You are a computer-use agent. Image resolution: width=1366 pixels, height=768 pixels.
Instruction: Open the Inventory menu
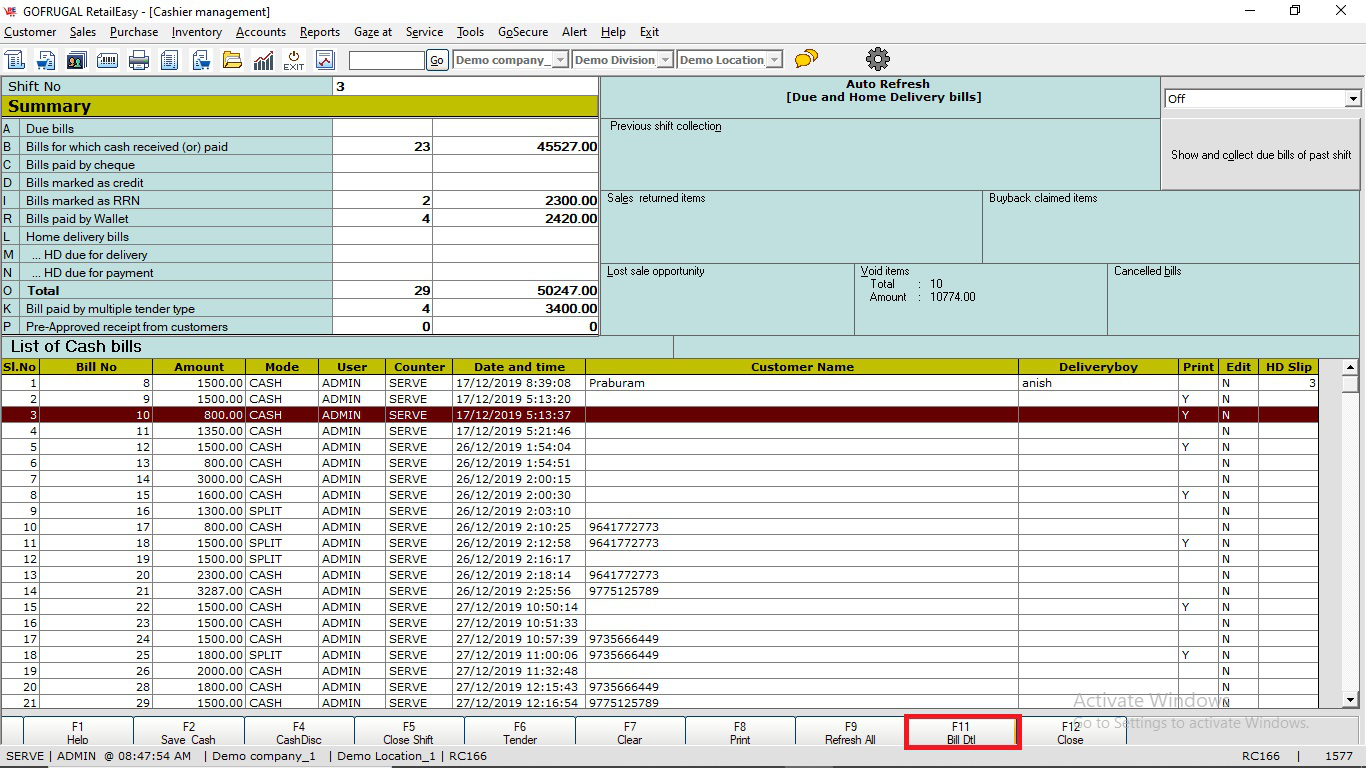pyautogui.click(x=196, y=32)
